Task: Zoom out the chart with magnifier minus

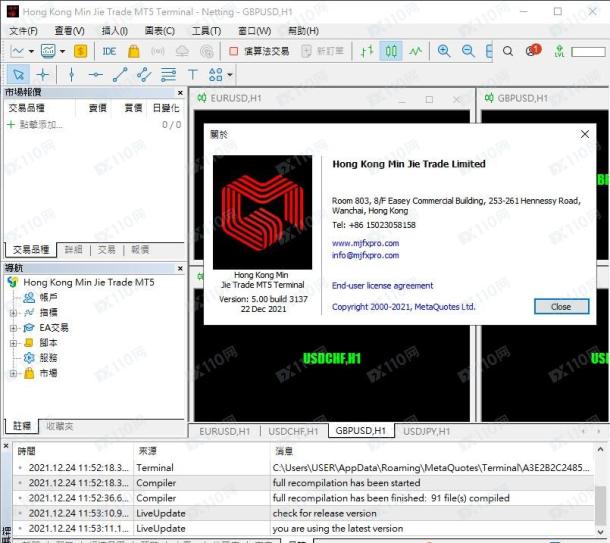Action: coord(468,51)
